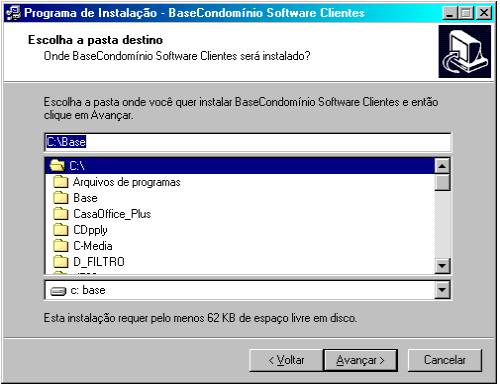Click the installer icon in title bar
Screen dimensions: 500x385
click(14, 13)
